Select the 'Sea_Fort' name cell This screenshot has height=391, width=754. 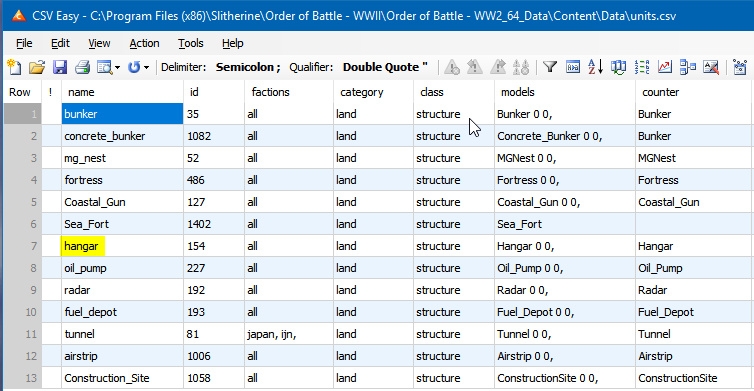[x=122, y=224]
